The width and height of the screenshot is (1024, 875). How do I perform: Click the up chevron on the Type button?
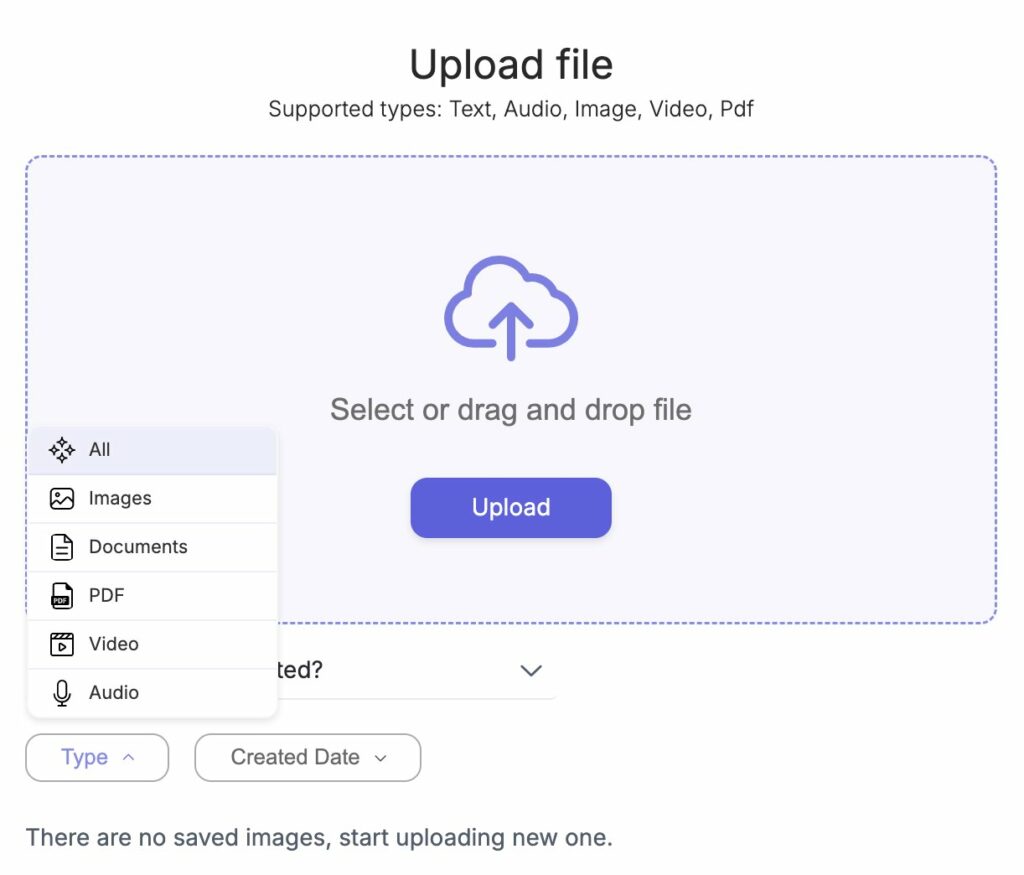click(x=128, y=758)
